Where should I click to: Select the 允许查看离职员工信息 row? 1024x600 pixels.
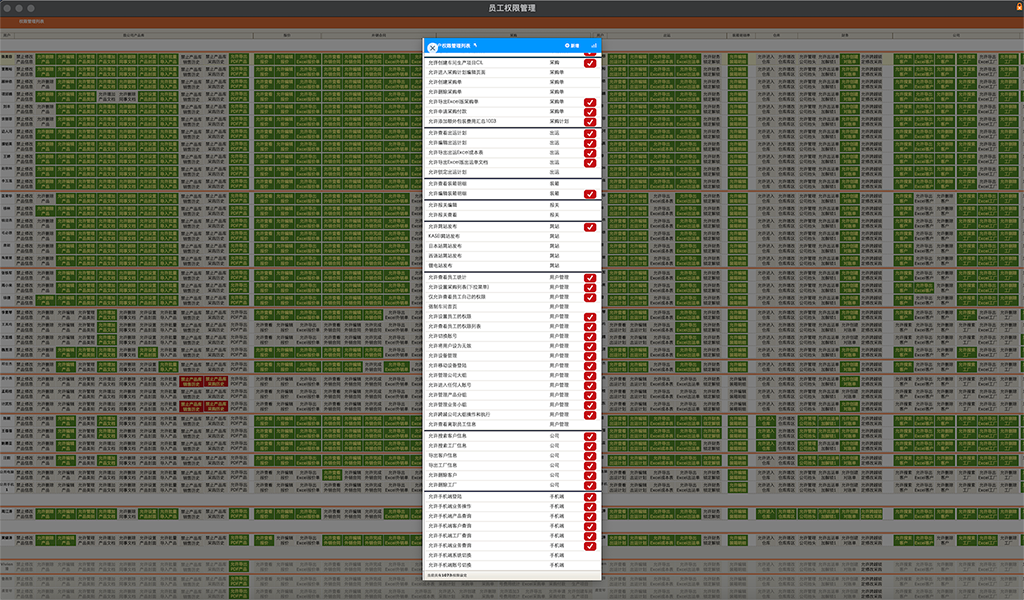click(512, 424)
